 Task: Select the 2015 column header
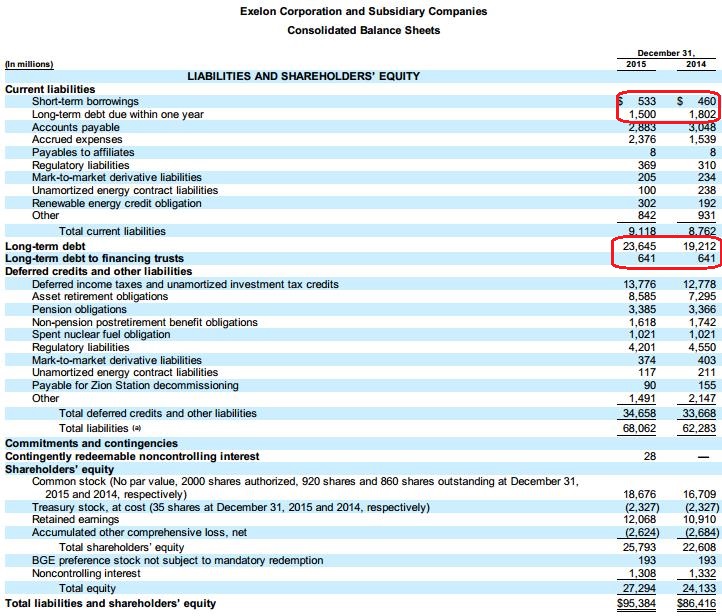[x=635, y=64]
